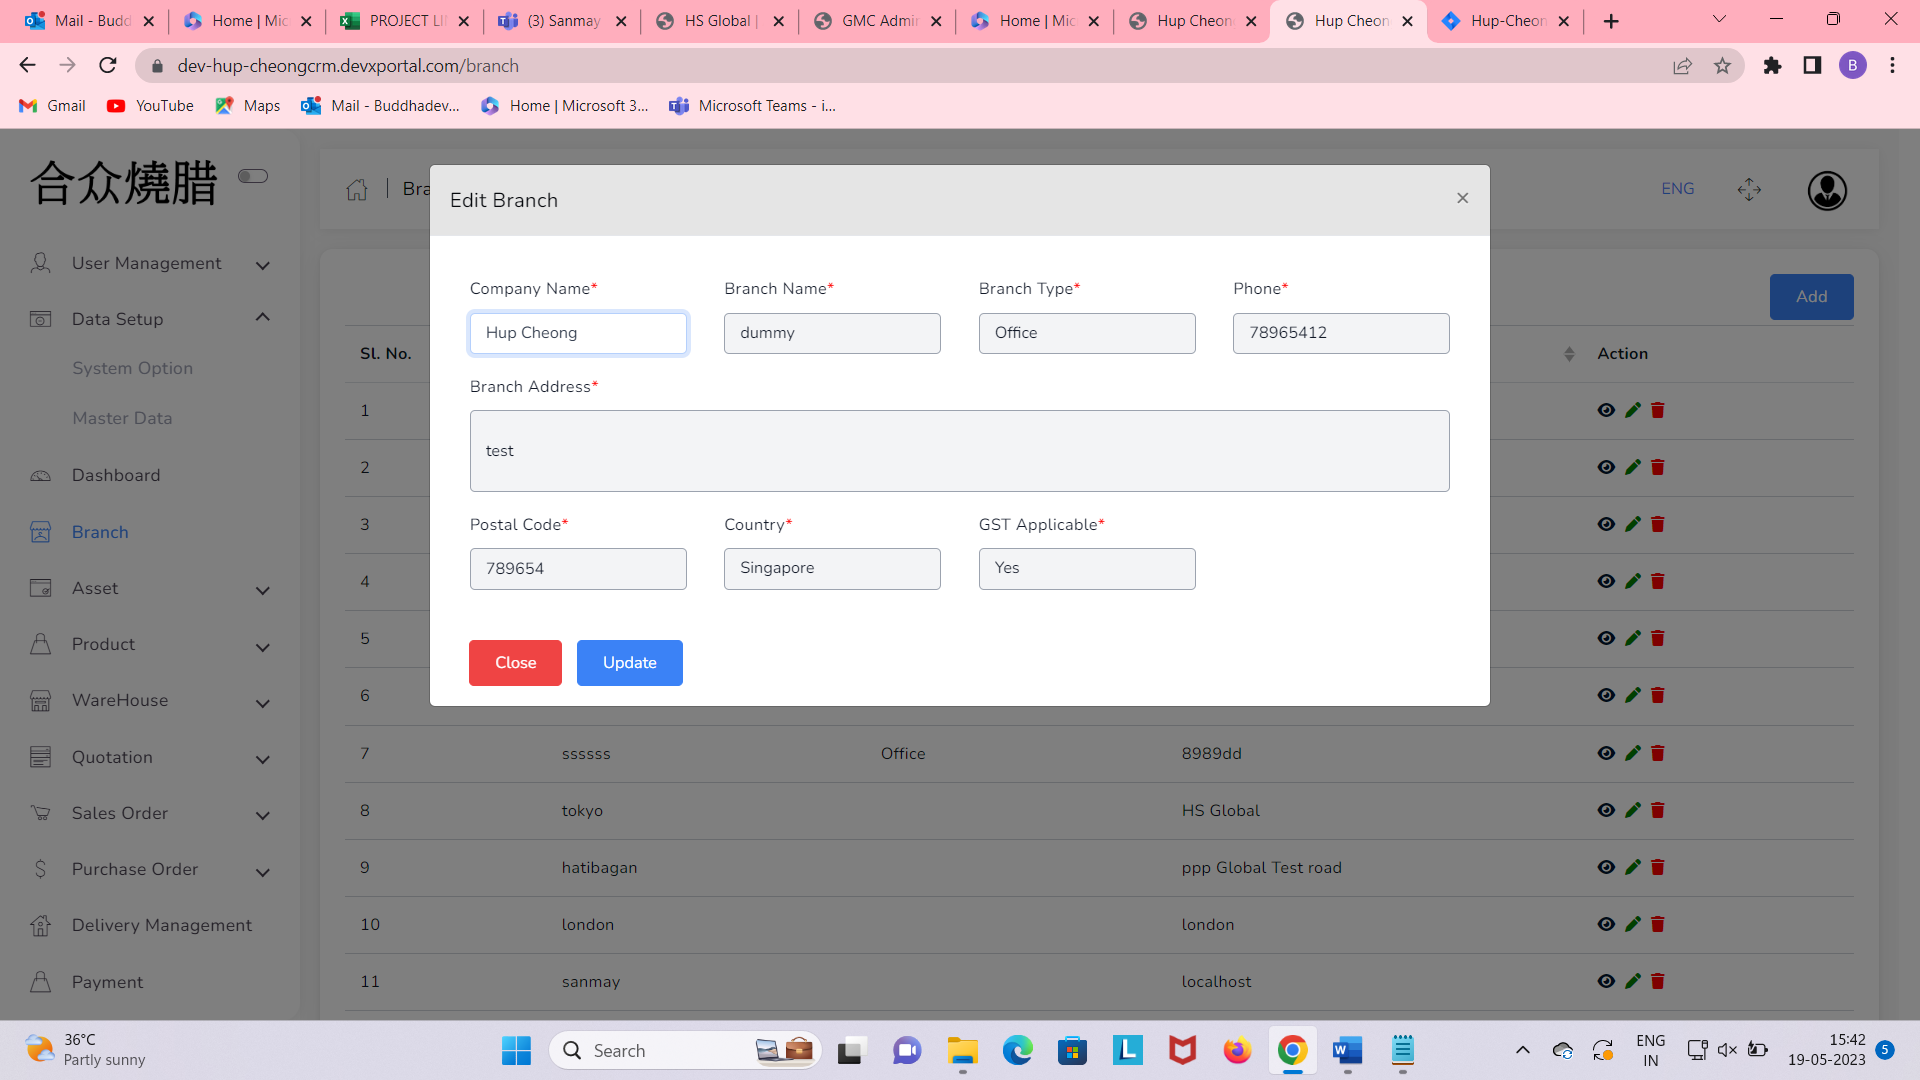View row 1 details via eye icon

point(1606,410)
